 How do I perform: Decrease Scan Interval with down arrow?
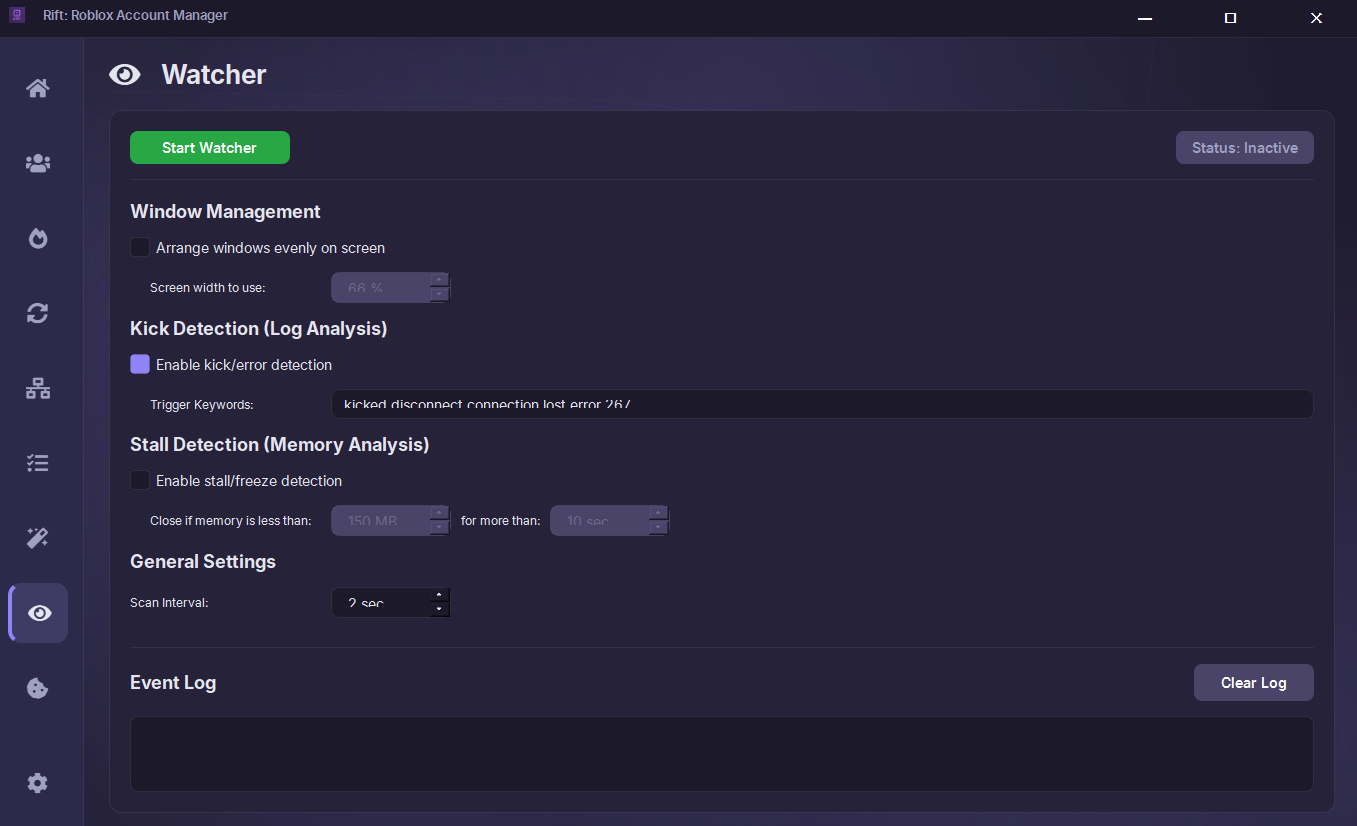439,609
